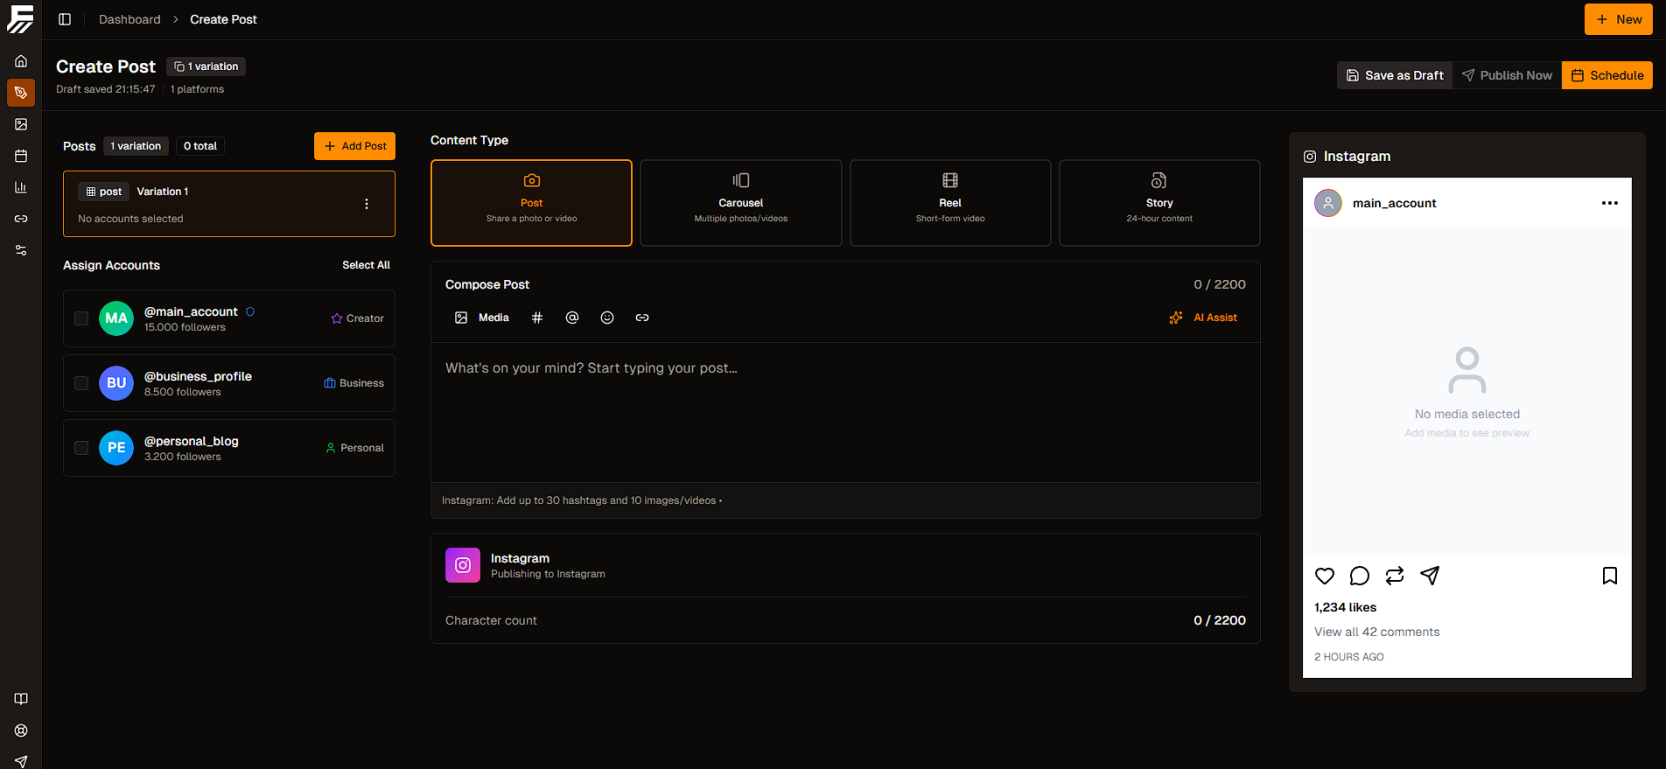
Task: Insert a hashtag using the # icon
Action: (x=537, y=318)
